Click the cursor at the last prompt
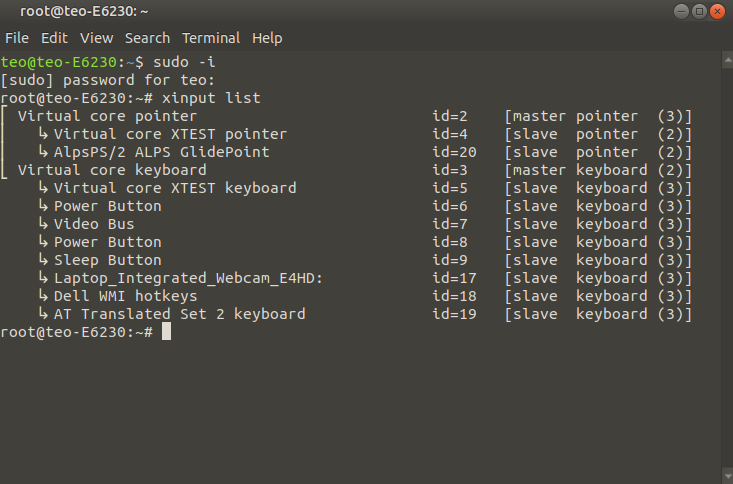This screenshot has width=733, height=484. [x=166, y=332]
